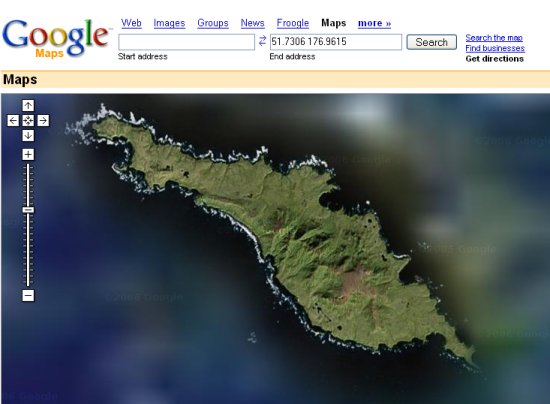Click the Search button
The width and height of the screenshot is (550, 404).
(431, 42)
